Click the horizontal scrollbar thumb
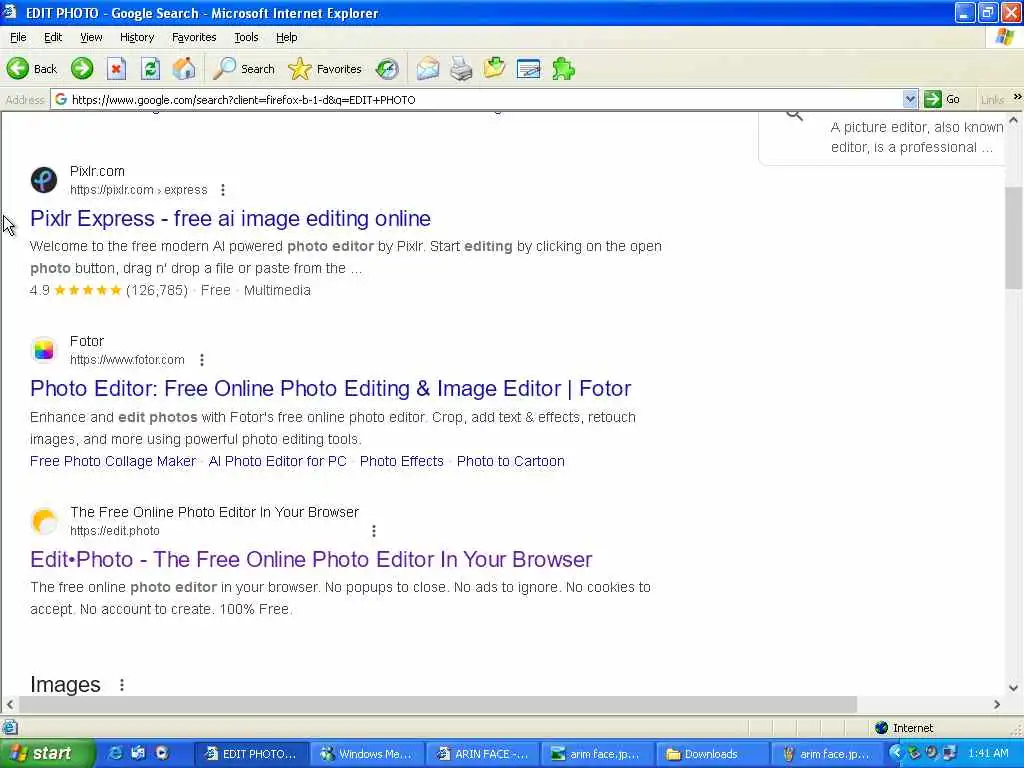 click(438, 705)
